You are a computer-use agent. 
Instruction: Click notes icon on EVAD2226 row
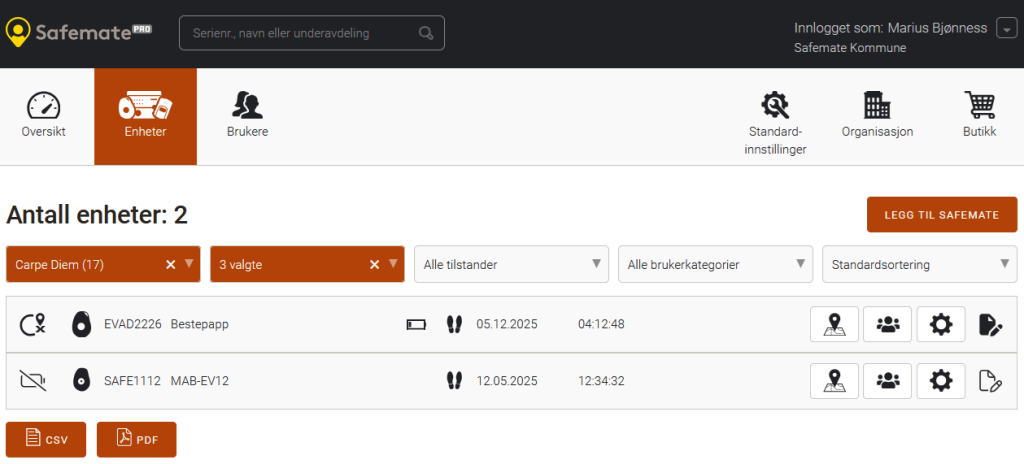988,324
